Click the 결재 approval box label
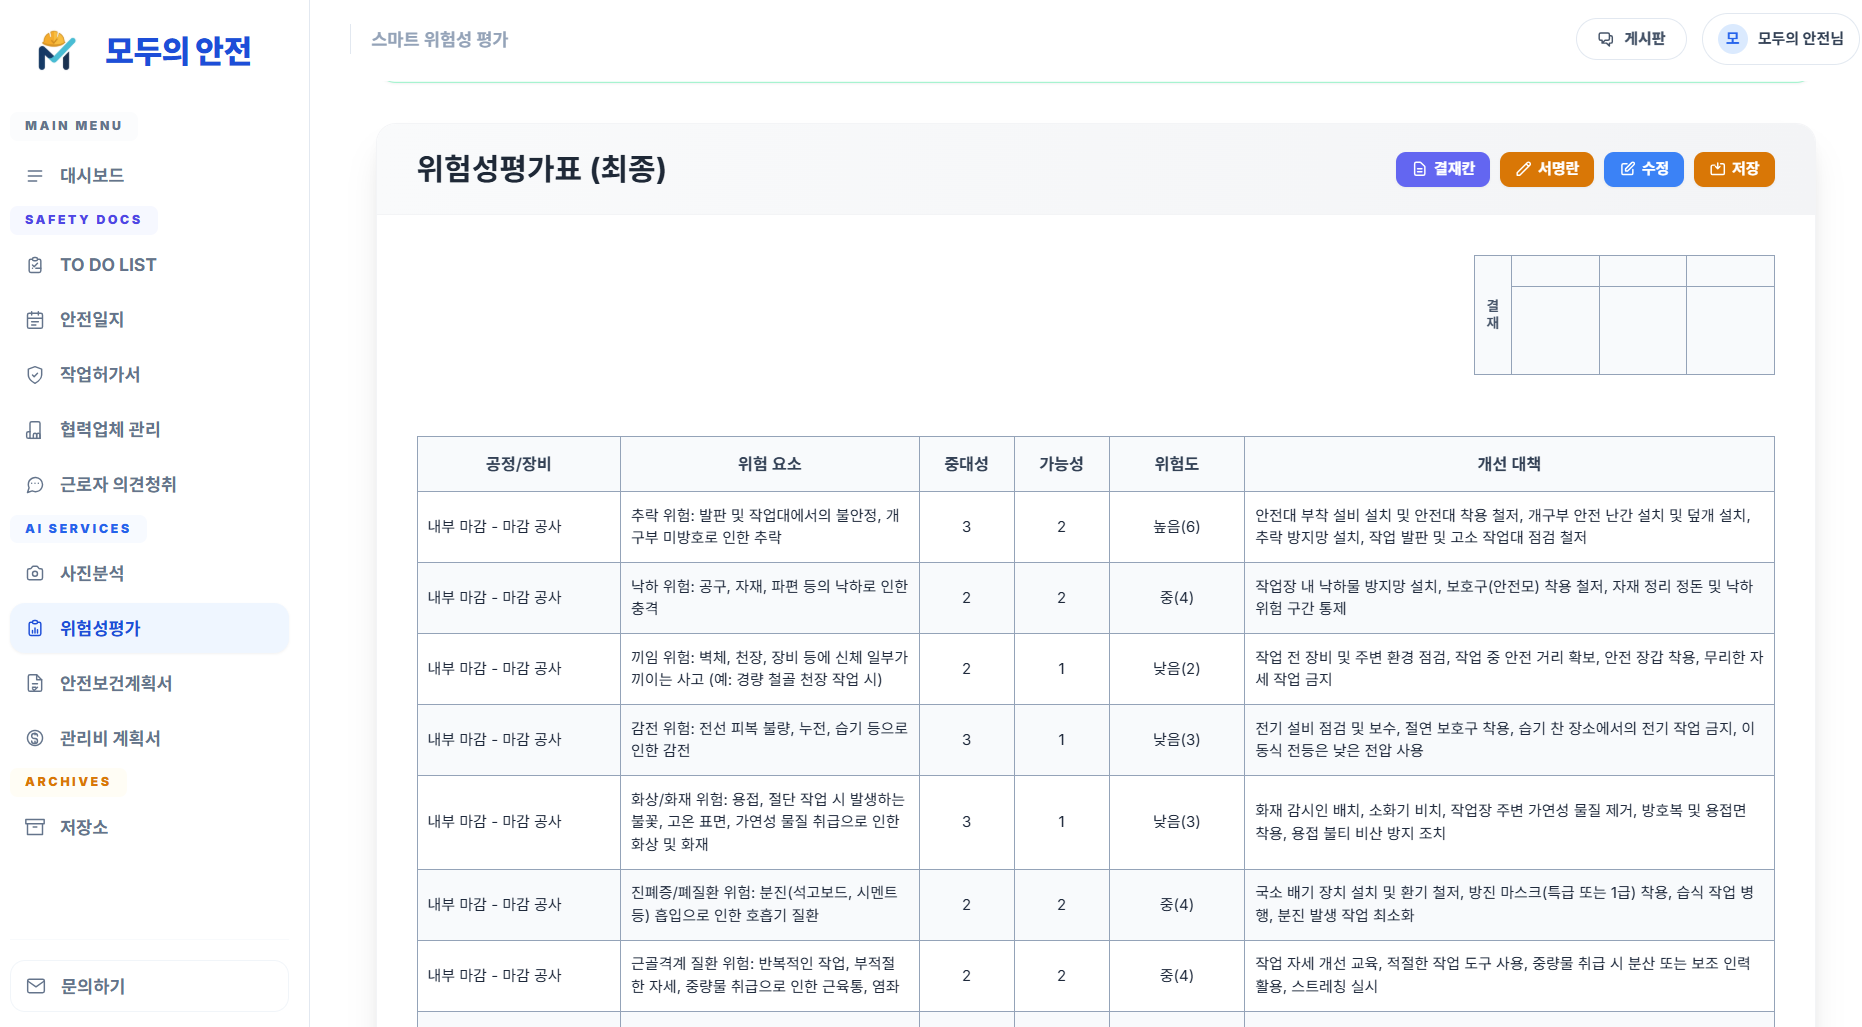Viewport: 1862px width, 1027px height. click(1493, 315)
